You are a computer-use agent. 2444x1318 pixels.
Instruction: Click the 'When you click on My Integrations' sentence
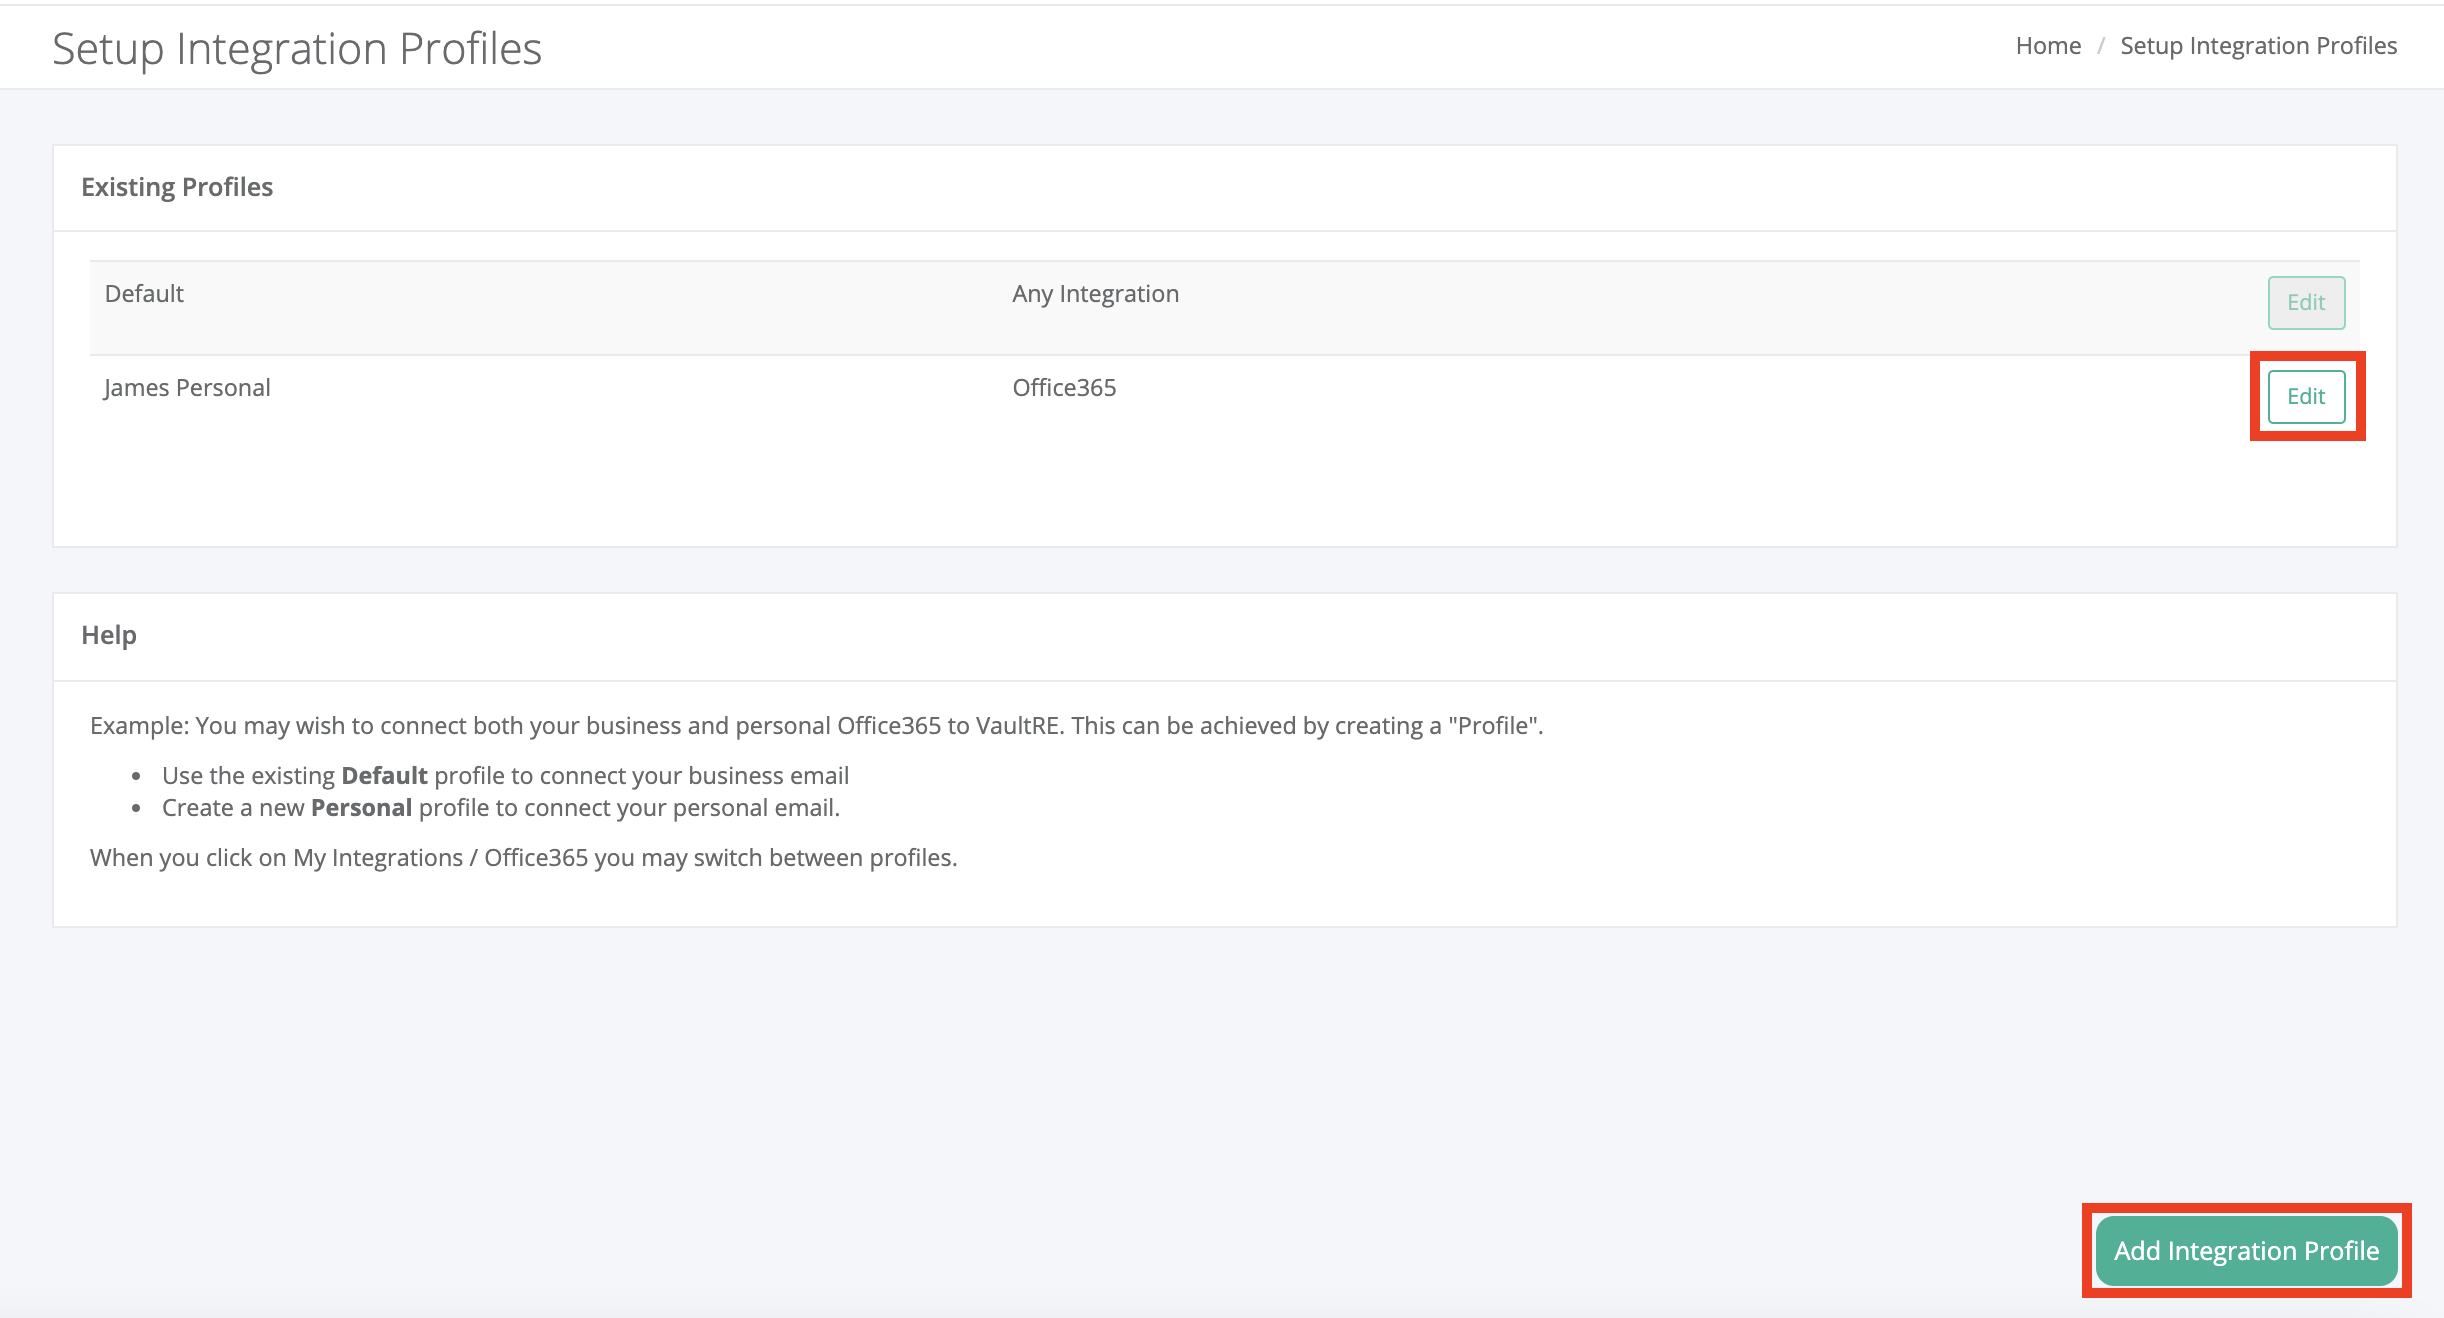524,858
